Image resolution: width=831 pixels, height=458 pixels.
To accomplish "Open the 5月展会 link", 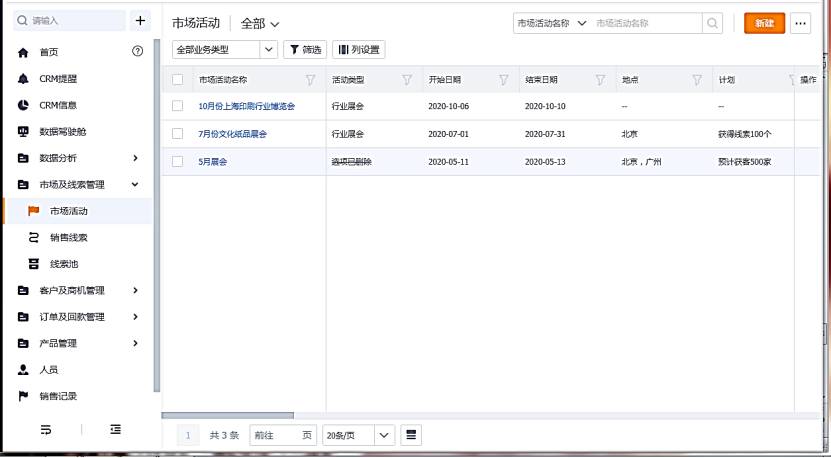I will tap(213, 162).
